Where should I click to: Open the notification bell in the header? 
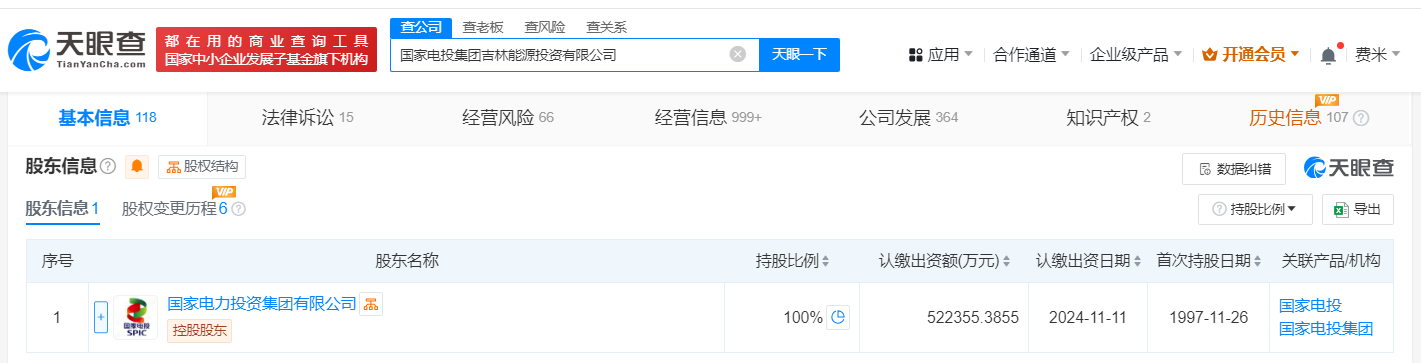1328,55
